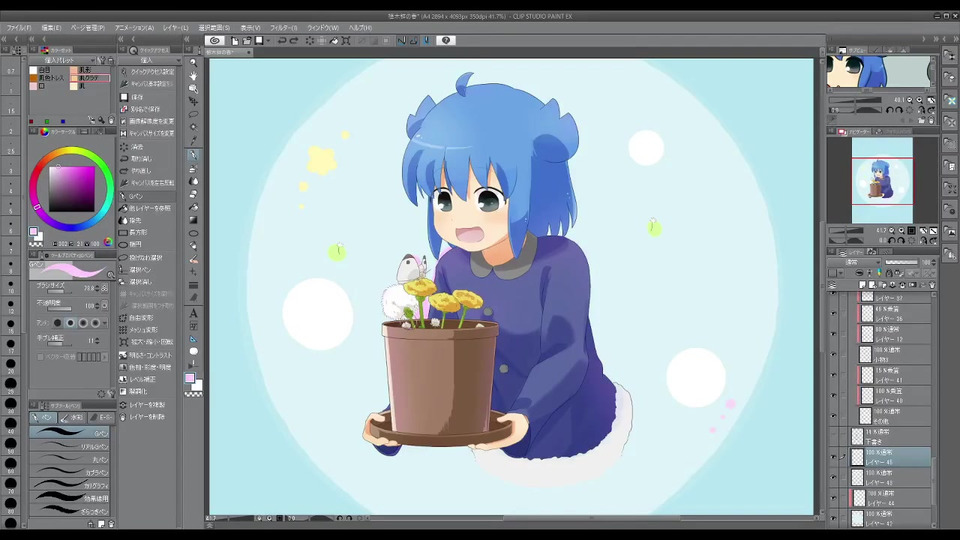This screenshot has width=960, height=540.
Task: Select the Pen tool in tool palette
Action: [x=193, y=155]
